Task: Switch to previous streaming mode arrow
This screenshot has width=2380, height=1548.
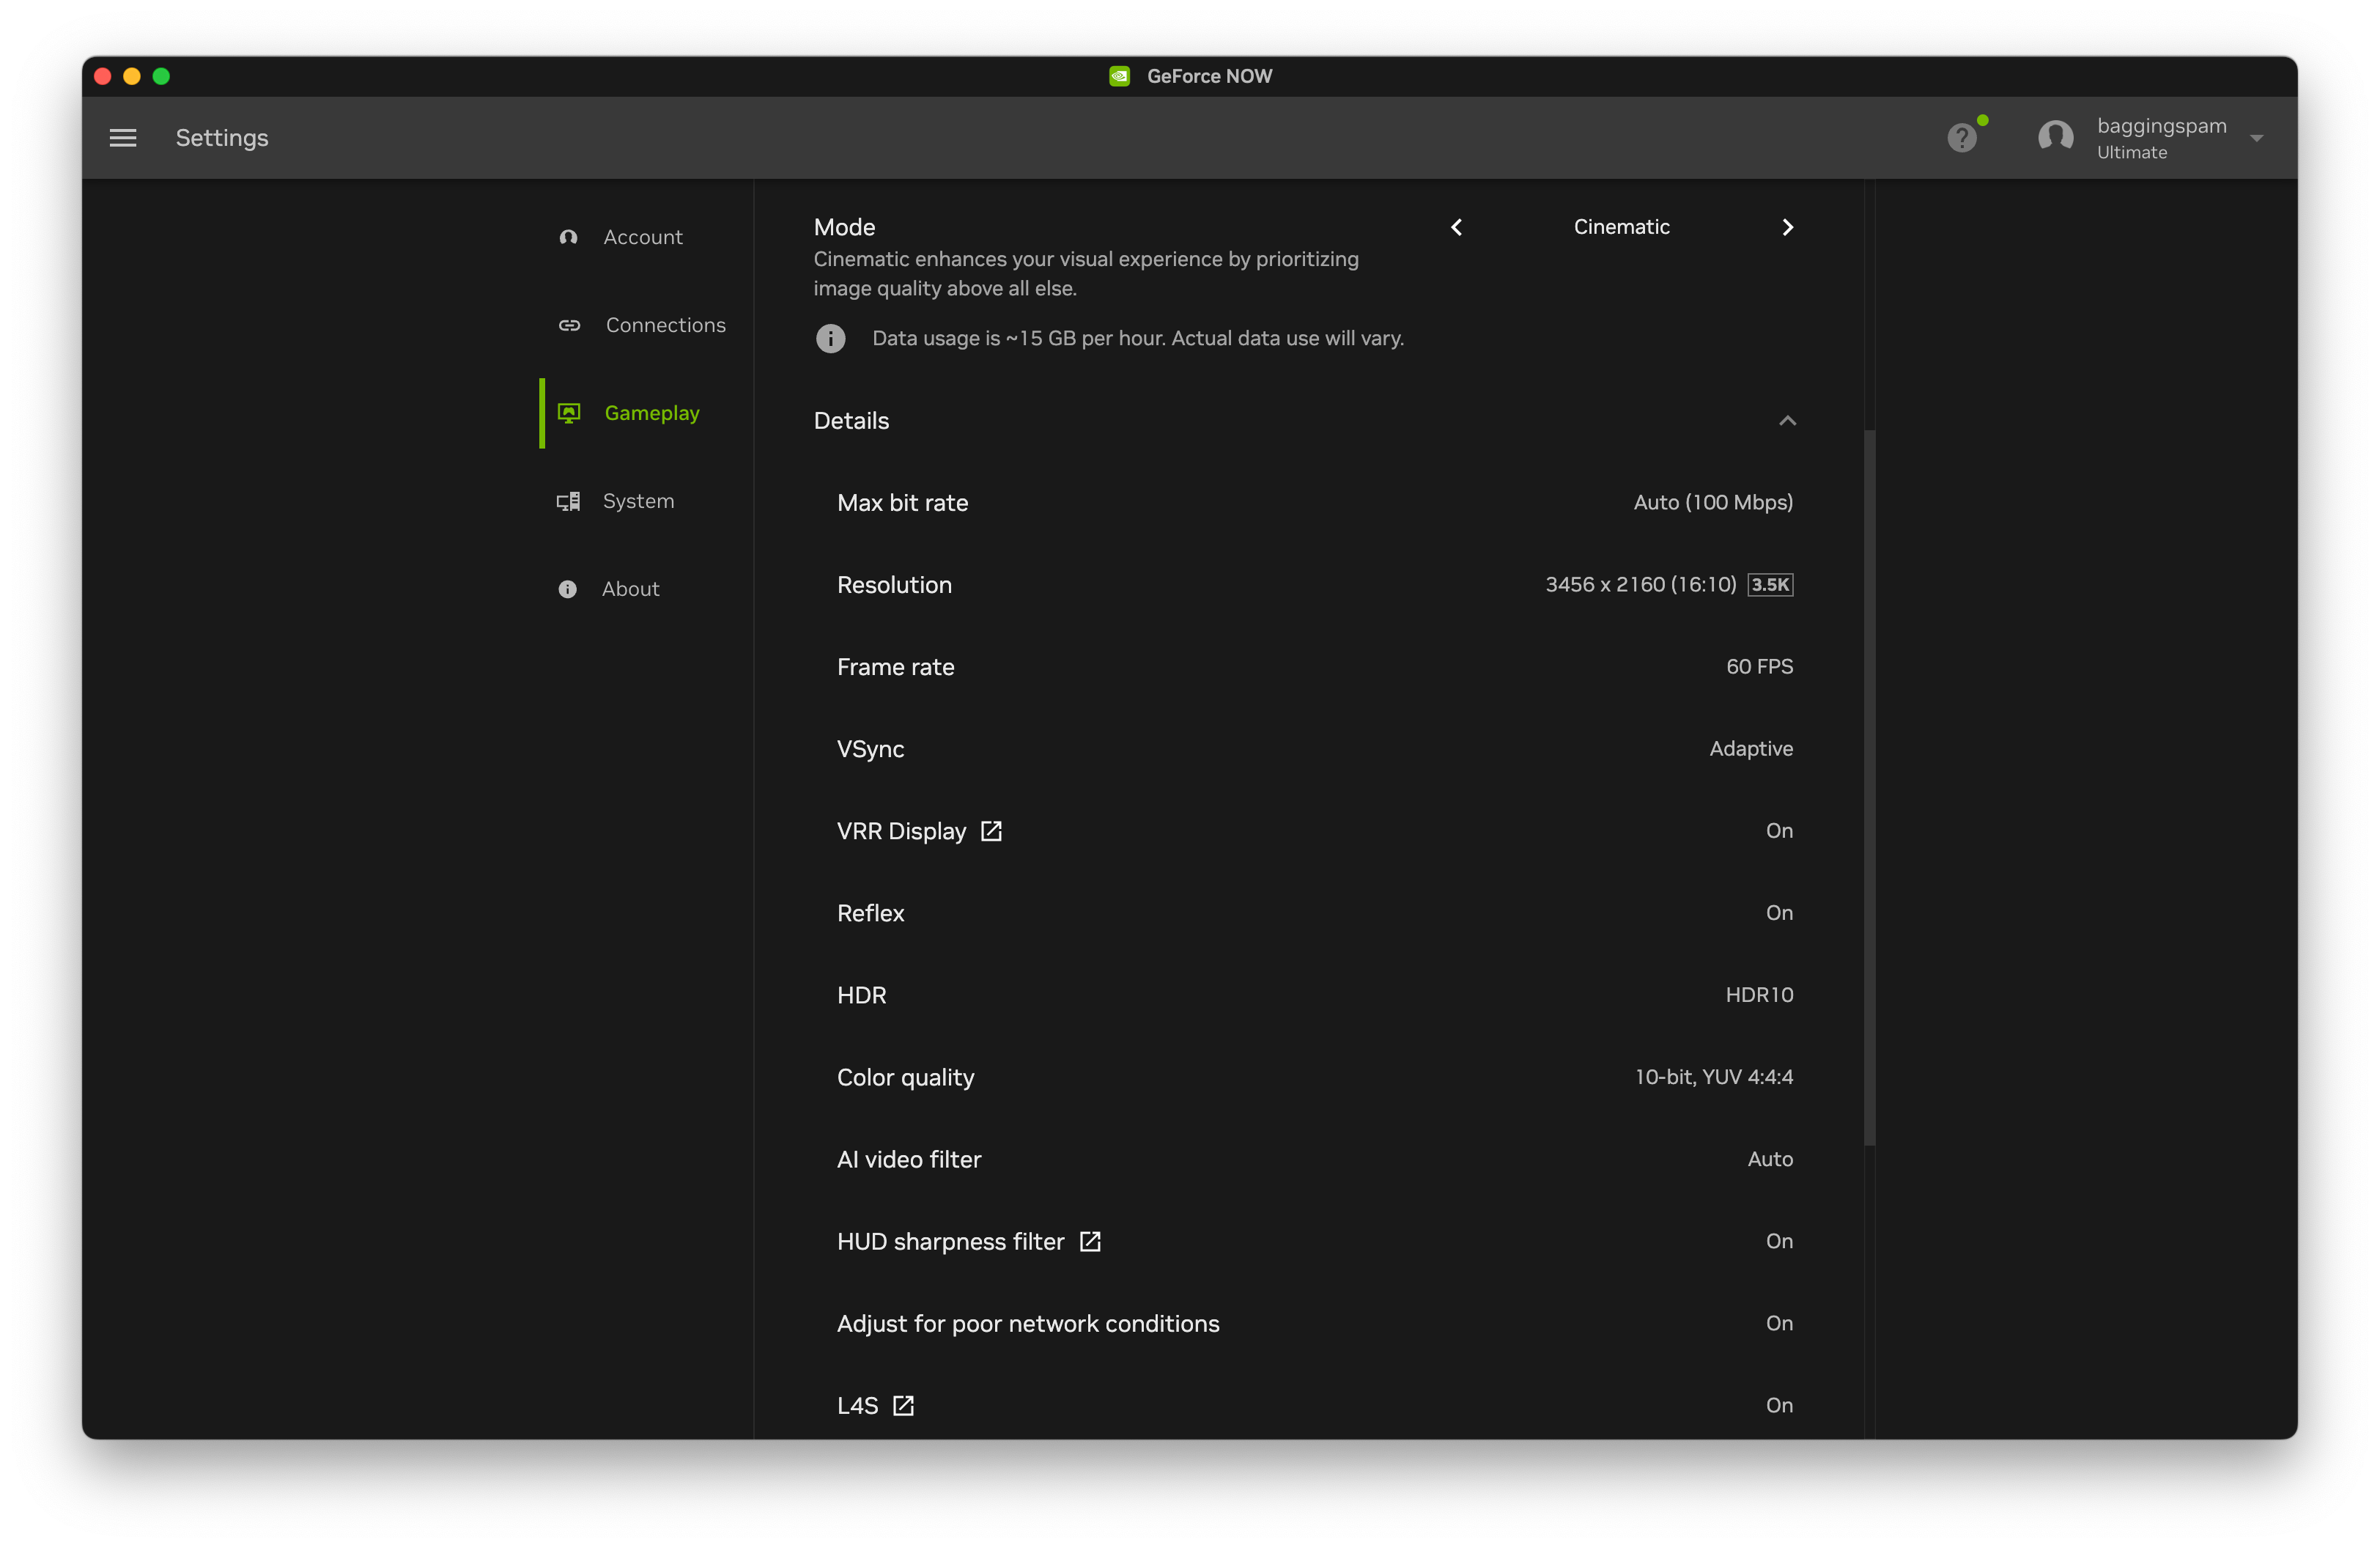Action: pyautogui.click(x=1456, y=227)
